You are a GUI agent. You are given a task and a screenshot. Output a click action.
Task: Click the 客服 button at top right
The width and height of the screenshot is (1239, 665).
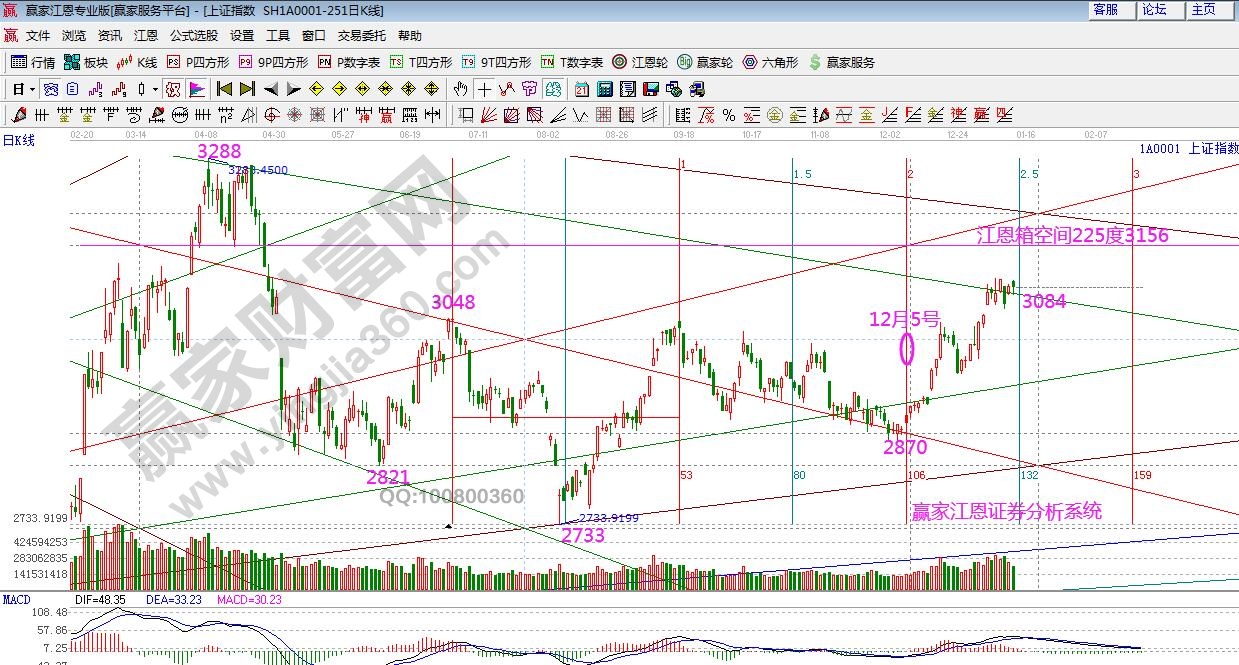(1105, 10)
